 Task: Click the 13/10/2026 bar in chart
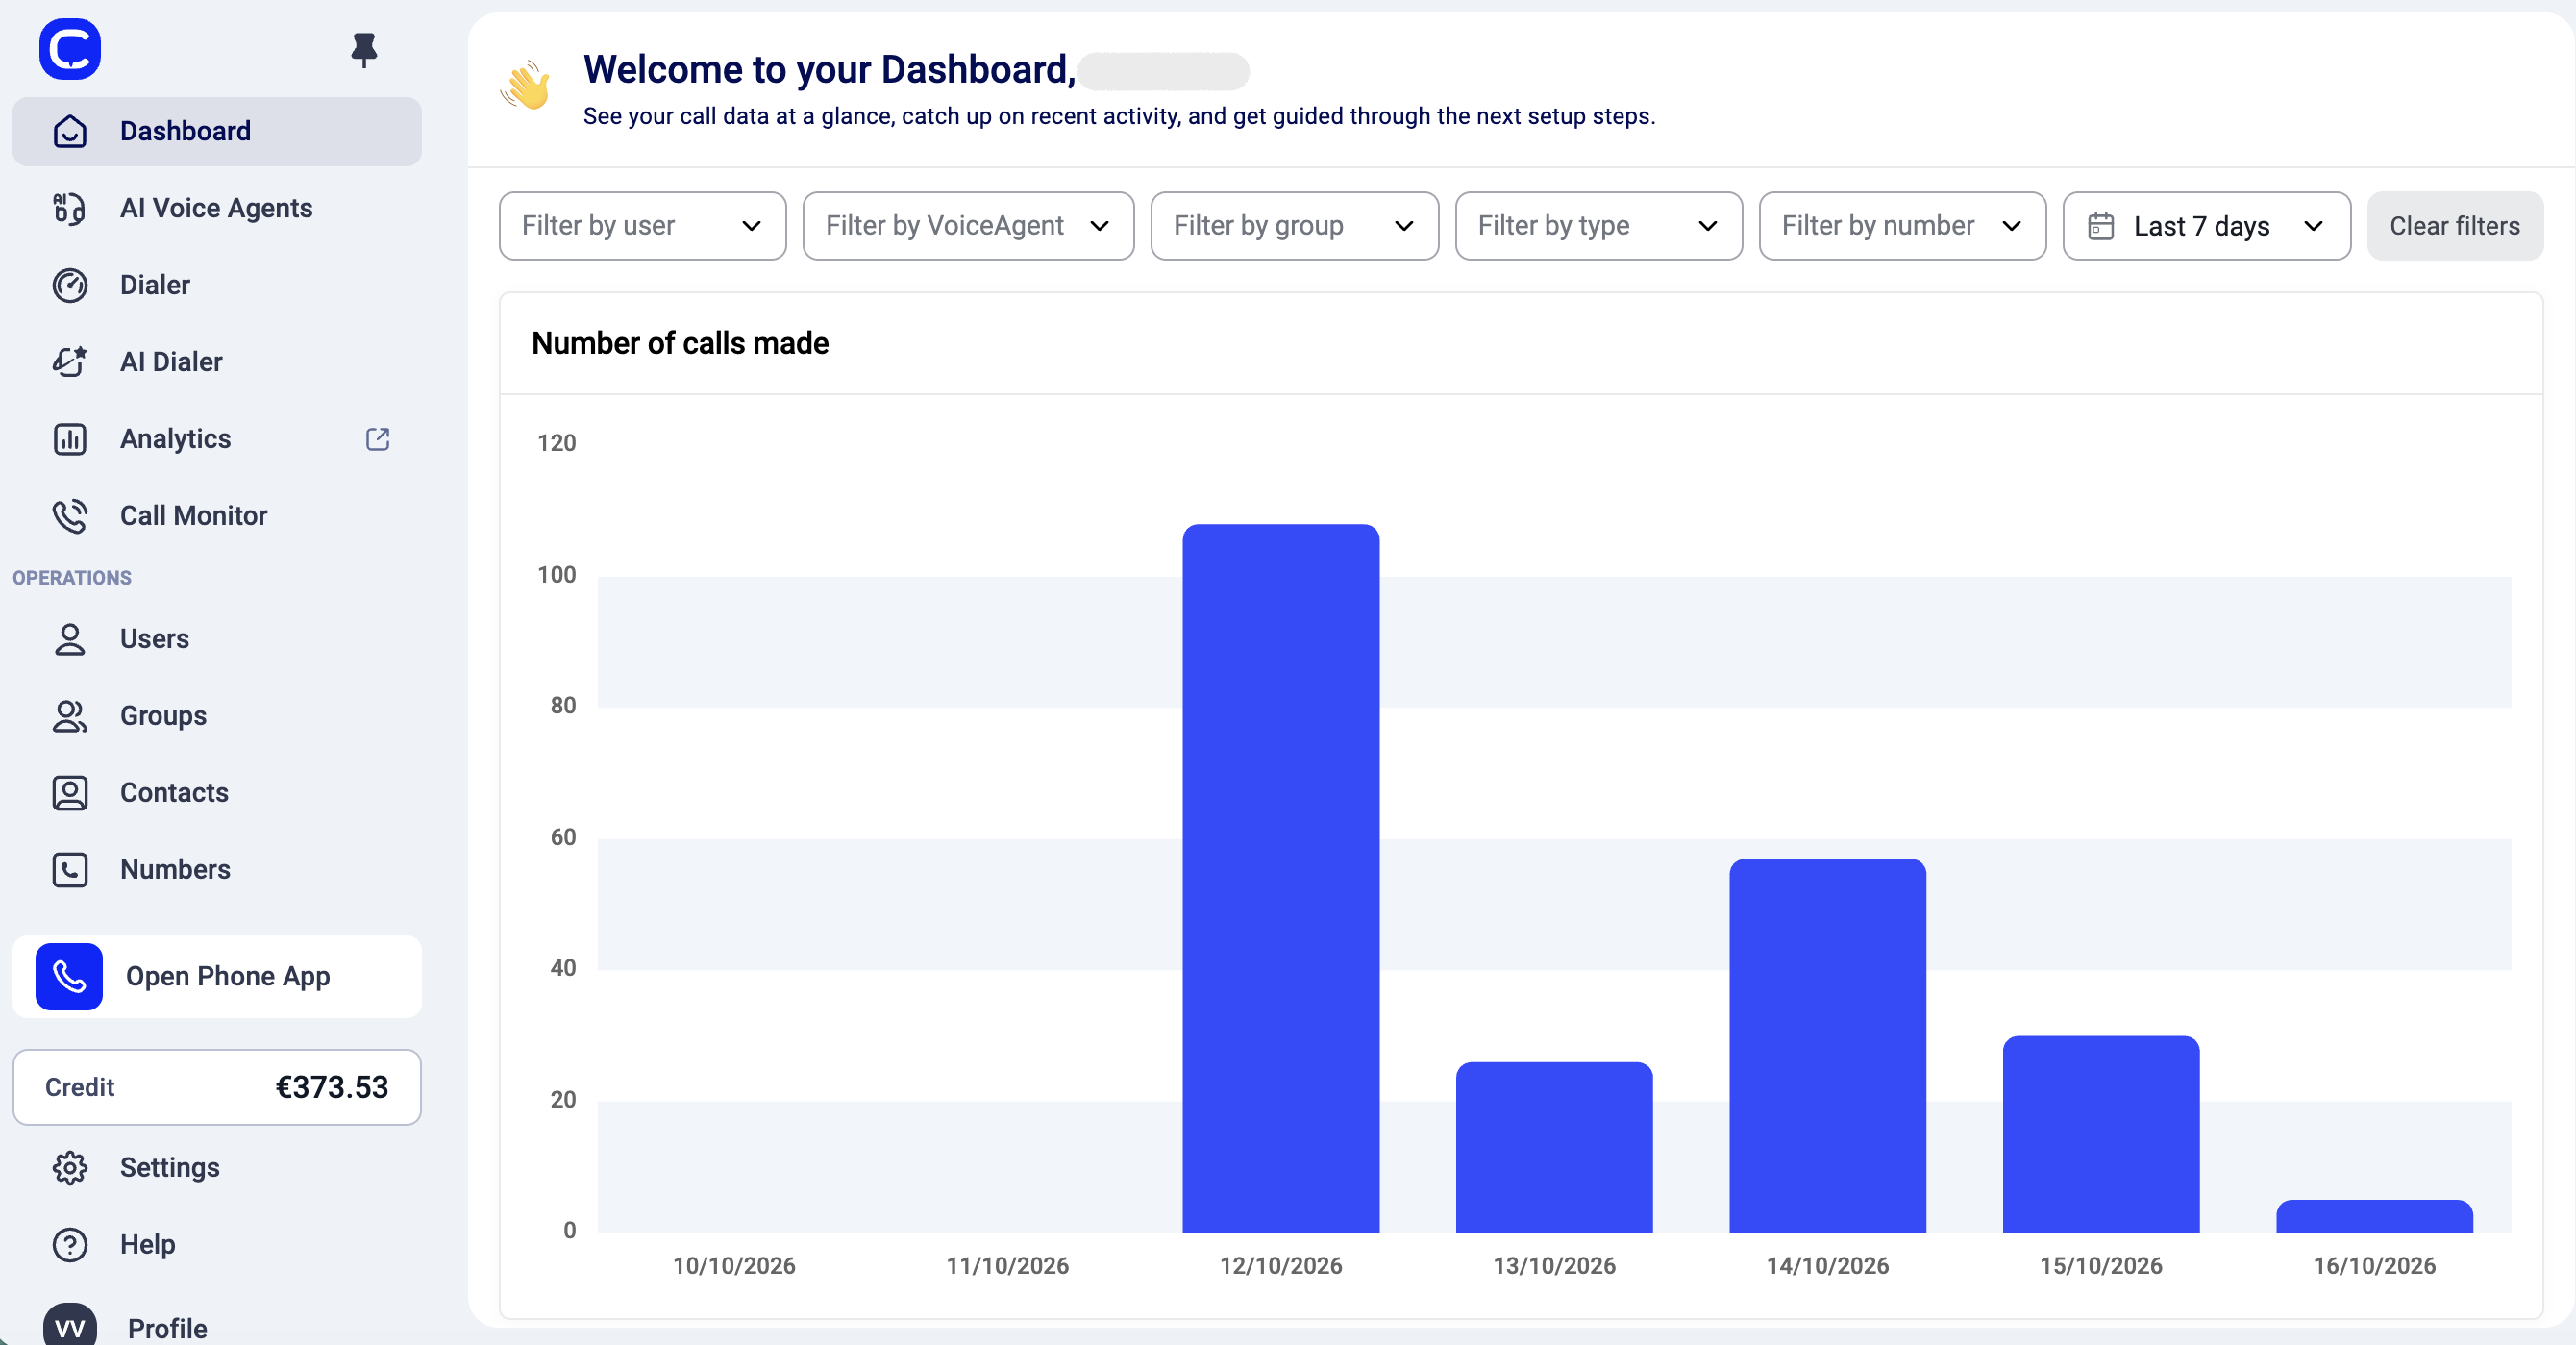[1554, 1147]
